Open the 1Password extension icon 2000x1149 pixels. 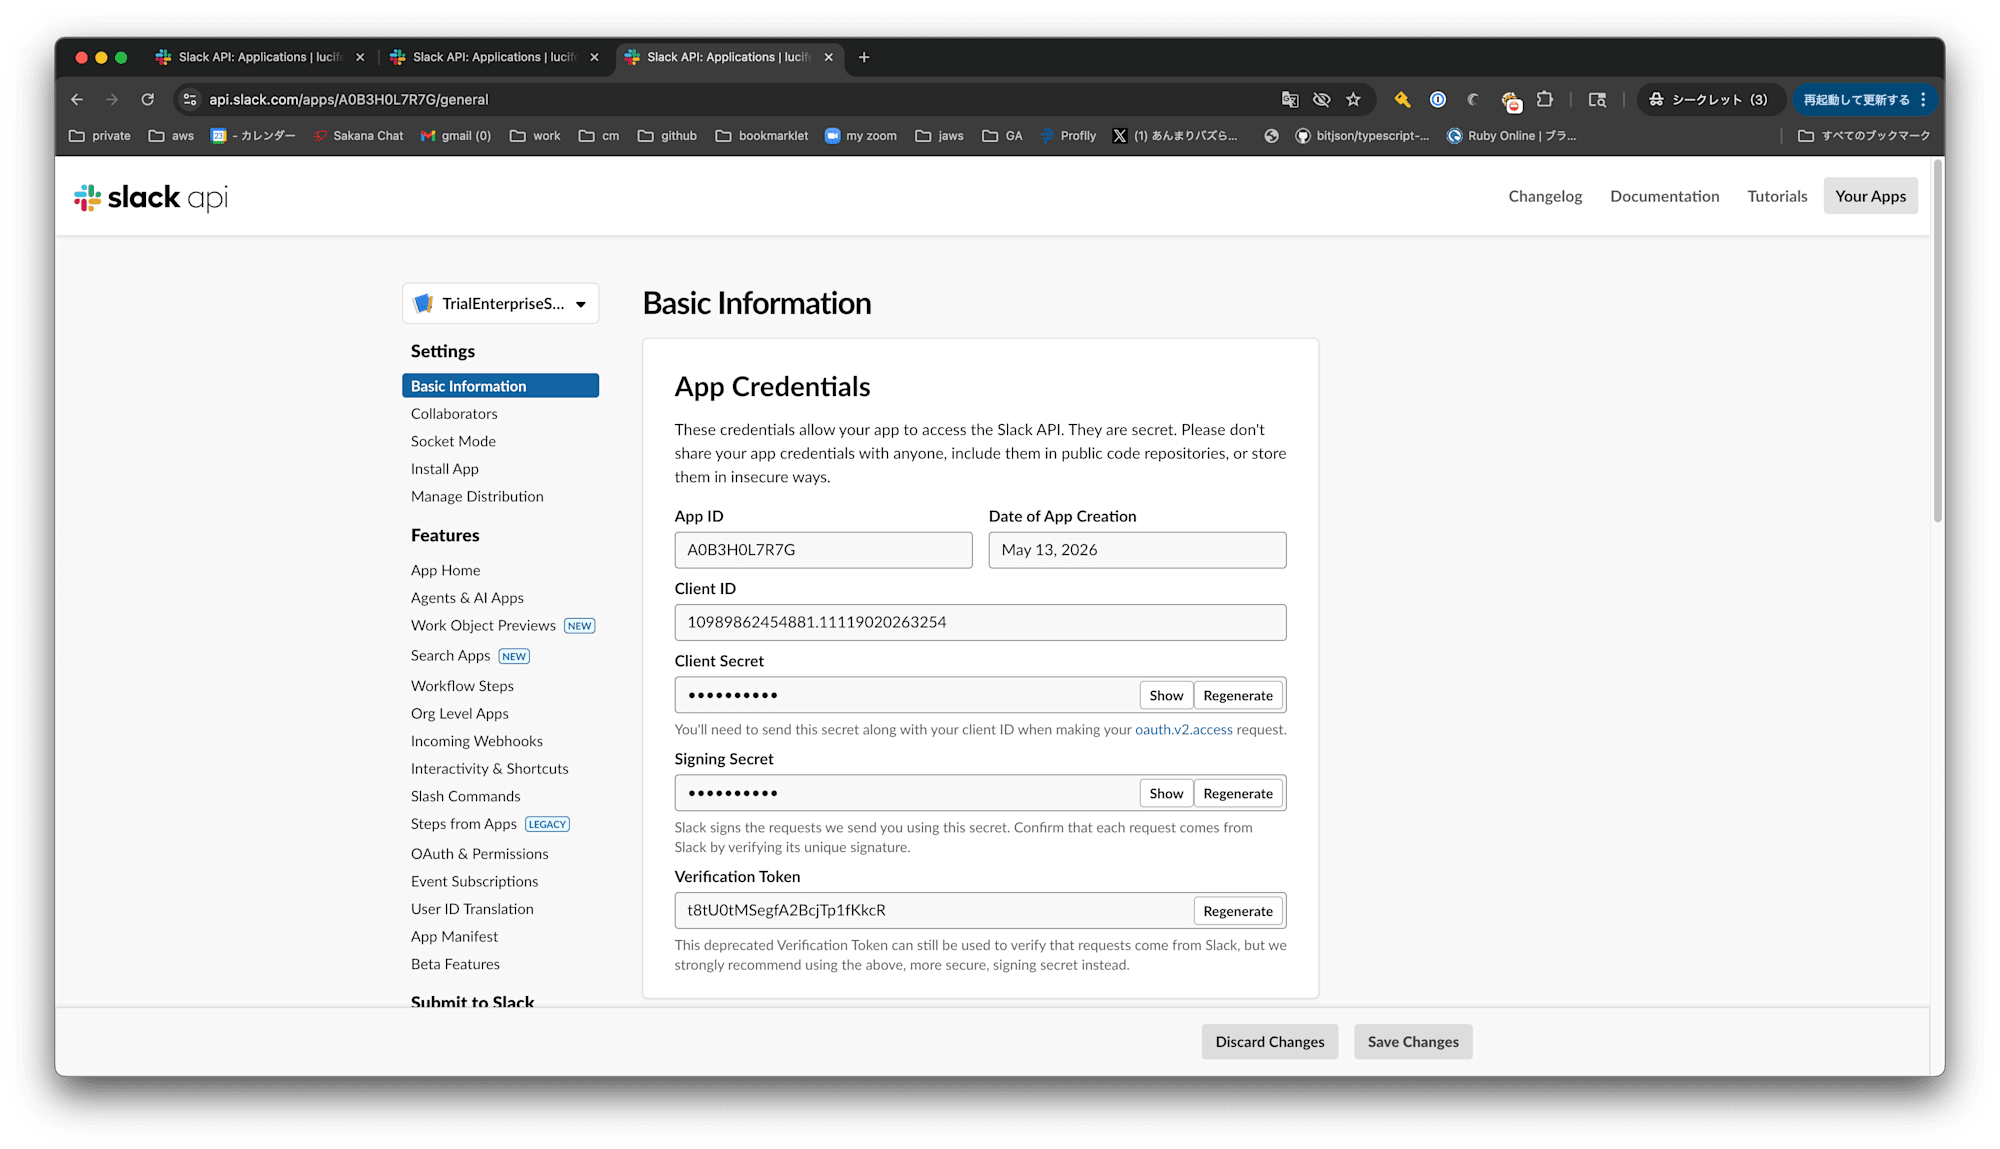click(x=1438, y=99)
